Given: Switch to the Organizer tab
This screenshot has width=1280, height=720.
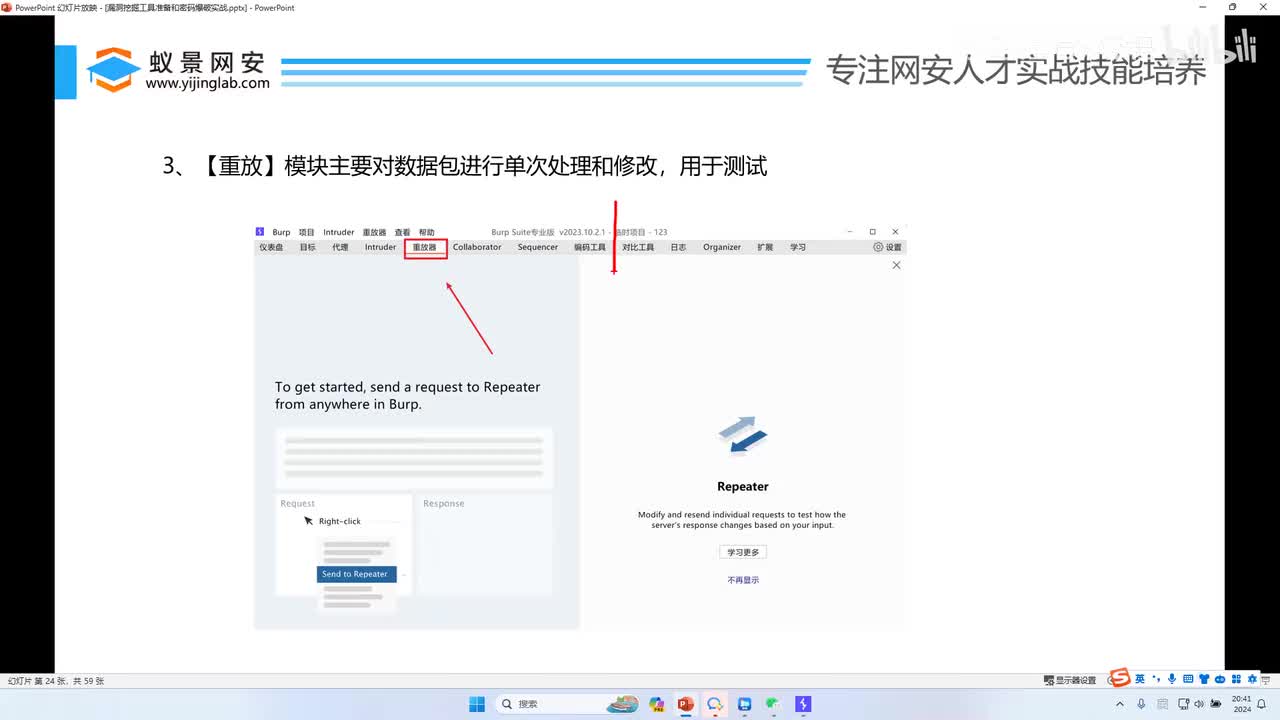Looking at the screenshot, I should pyautogui.click(x=722, y=247).
